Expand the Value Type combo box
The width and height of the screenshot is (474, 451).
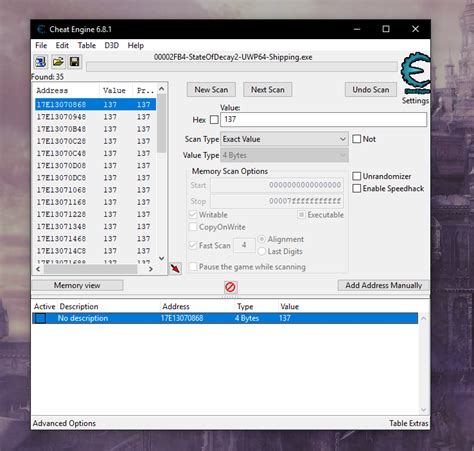(284, 155)
